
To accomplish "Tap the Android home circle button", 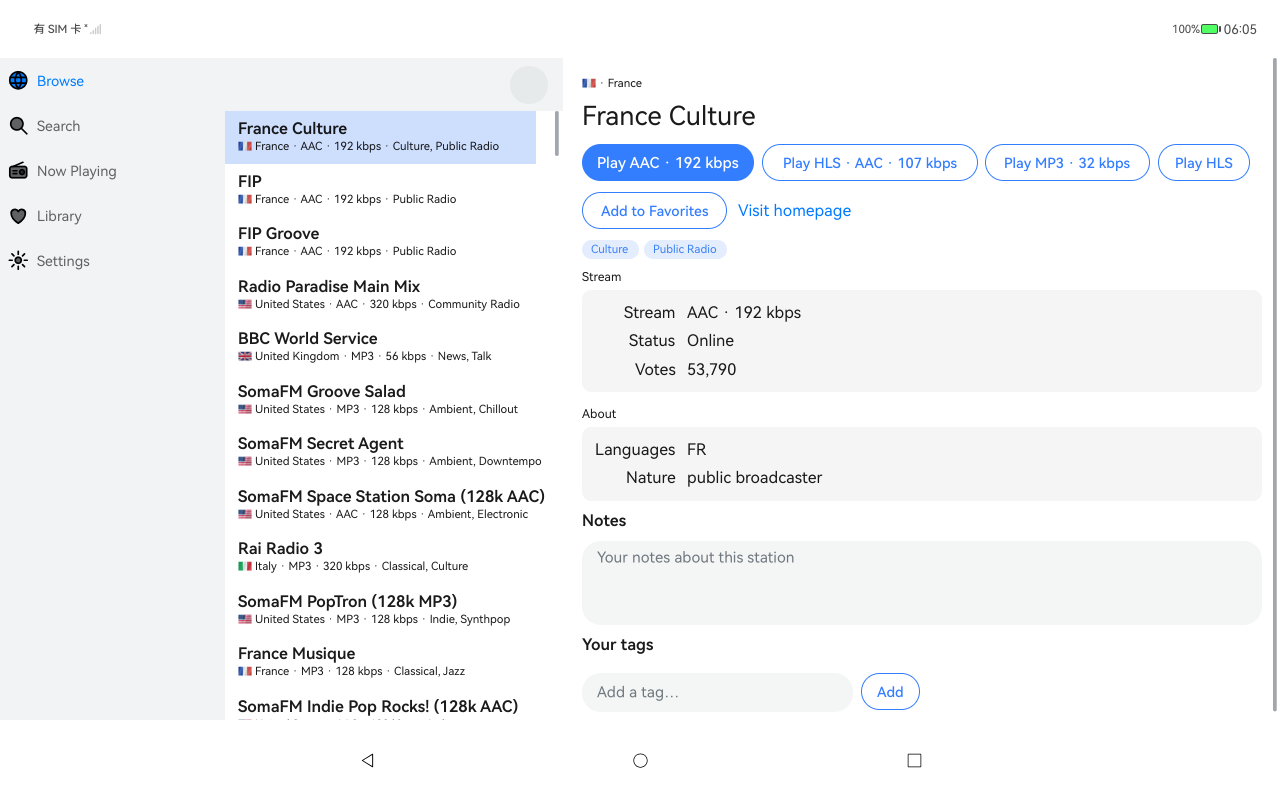I will 640,760.
